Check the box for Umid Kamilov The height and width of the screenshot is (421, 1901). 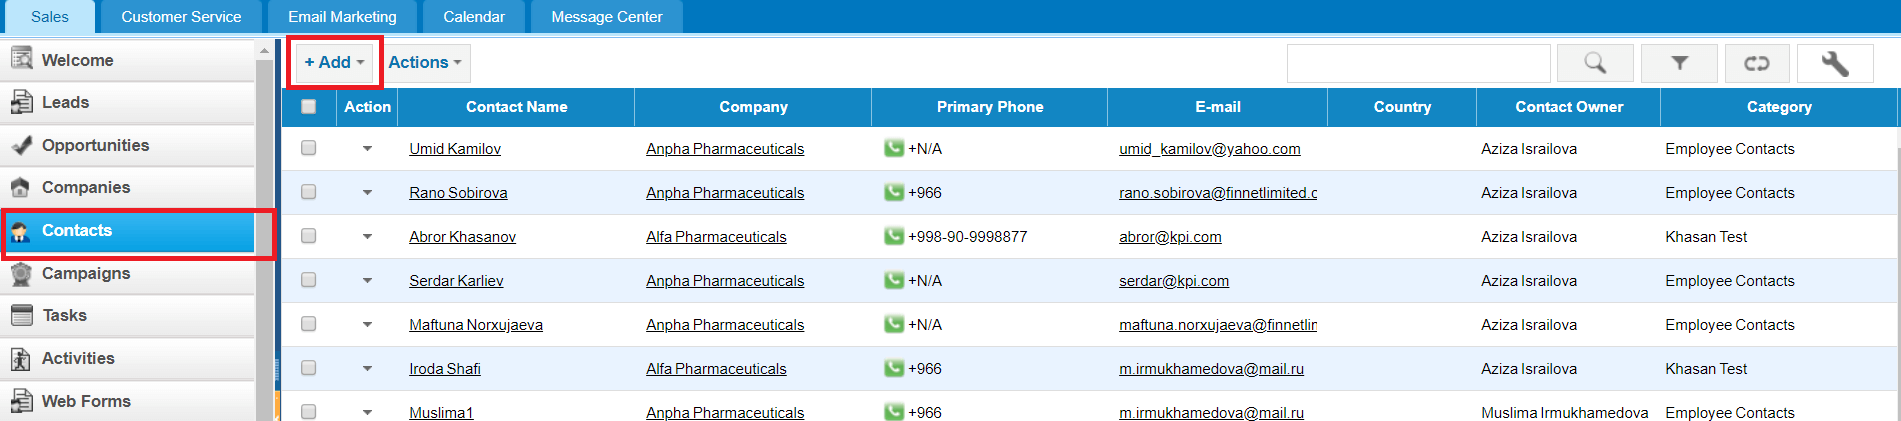309,148
